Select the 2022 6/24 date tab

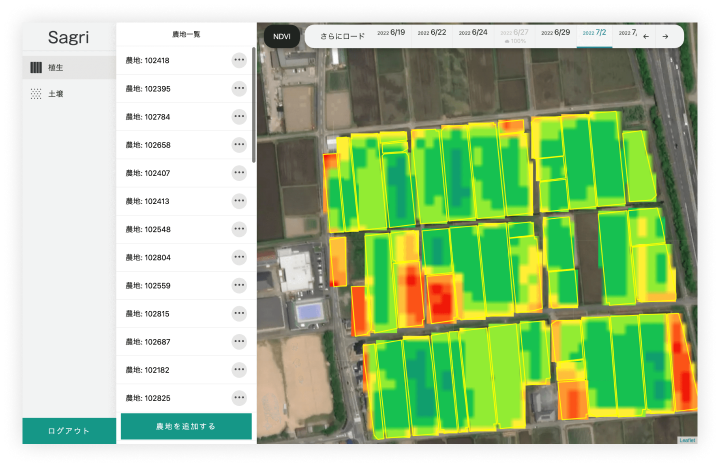tap(474, 33)
